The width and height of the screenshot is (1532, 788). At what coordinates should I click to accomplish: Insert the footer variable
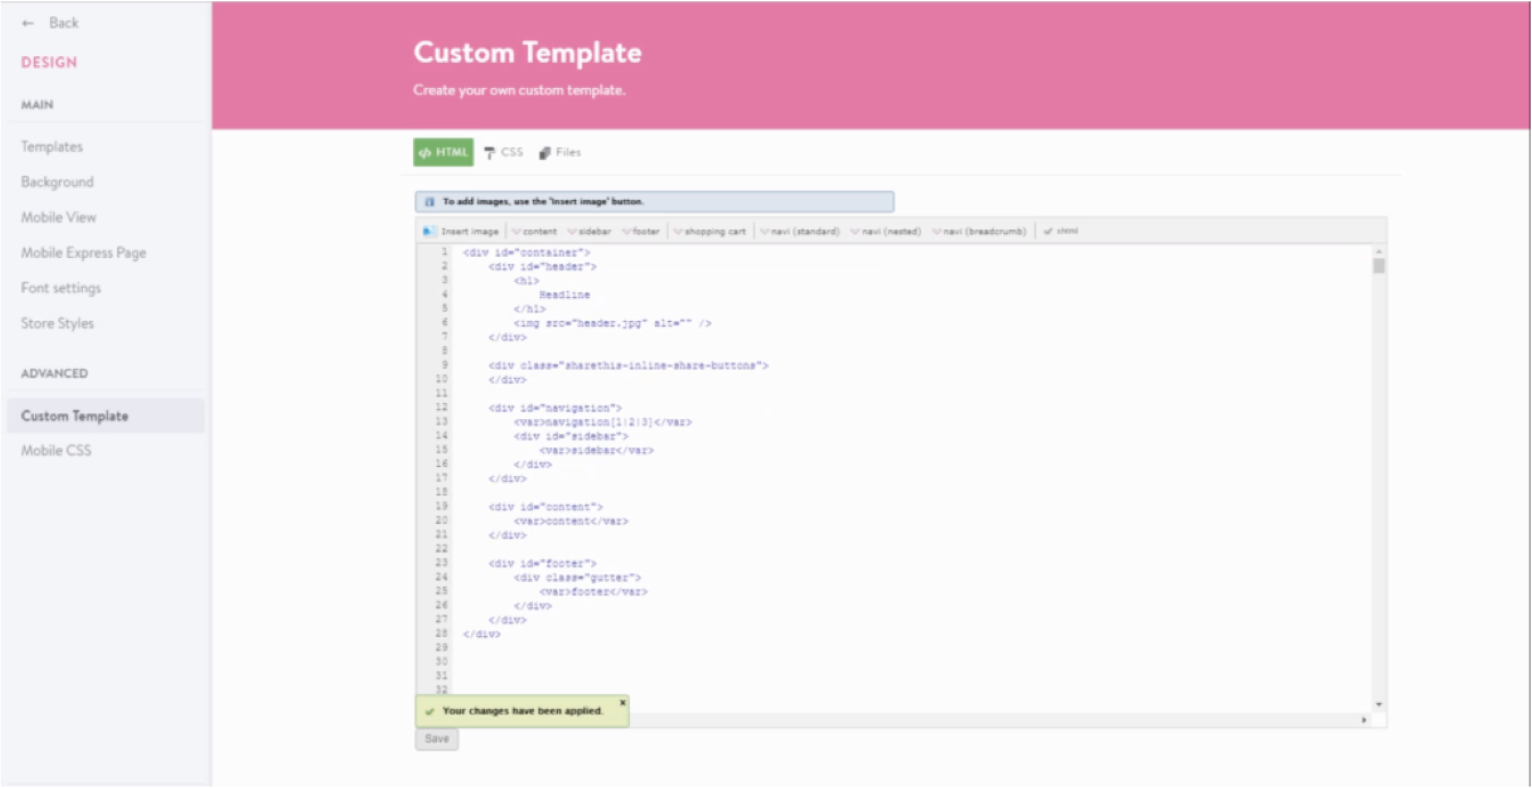point(641,231)
